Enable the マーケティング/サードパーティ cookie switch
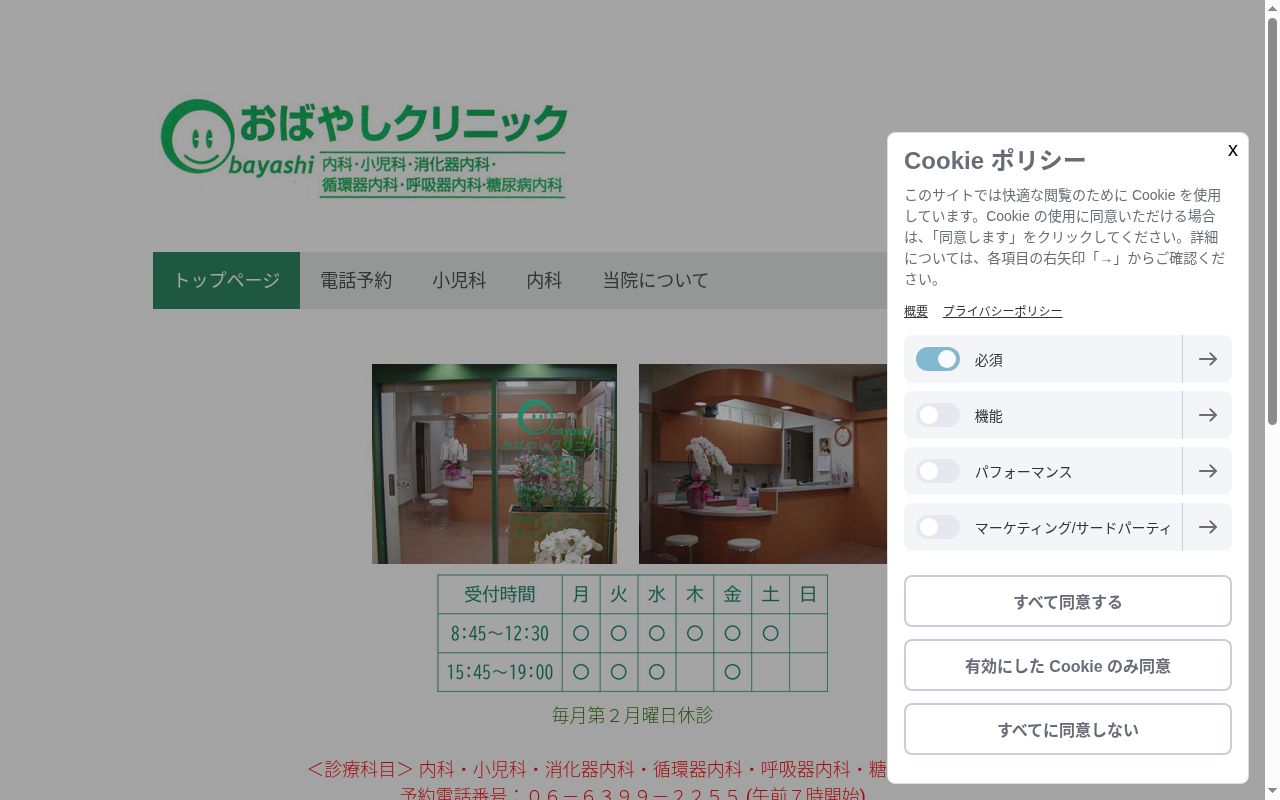The width and height of the screenshot is (1280, 800). pyautogui.click(x=938, y=527)
